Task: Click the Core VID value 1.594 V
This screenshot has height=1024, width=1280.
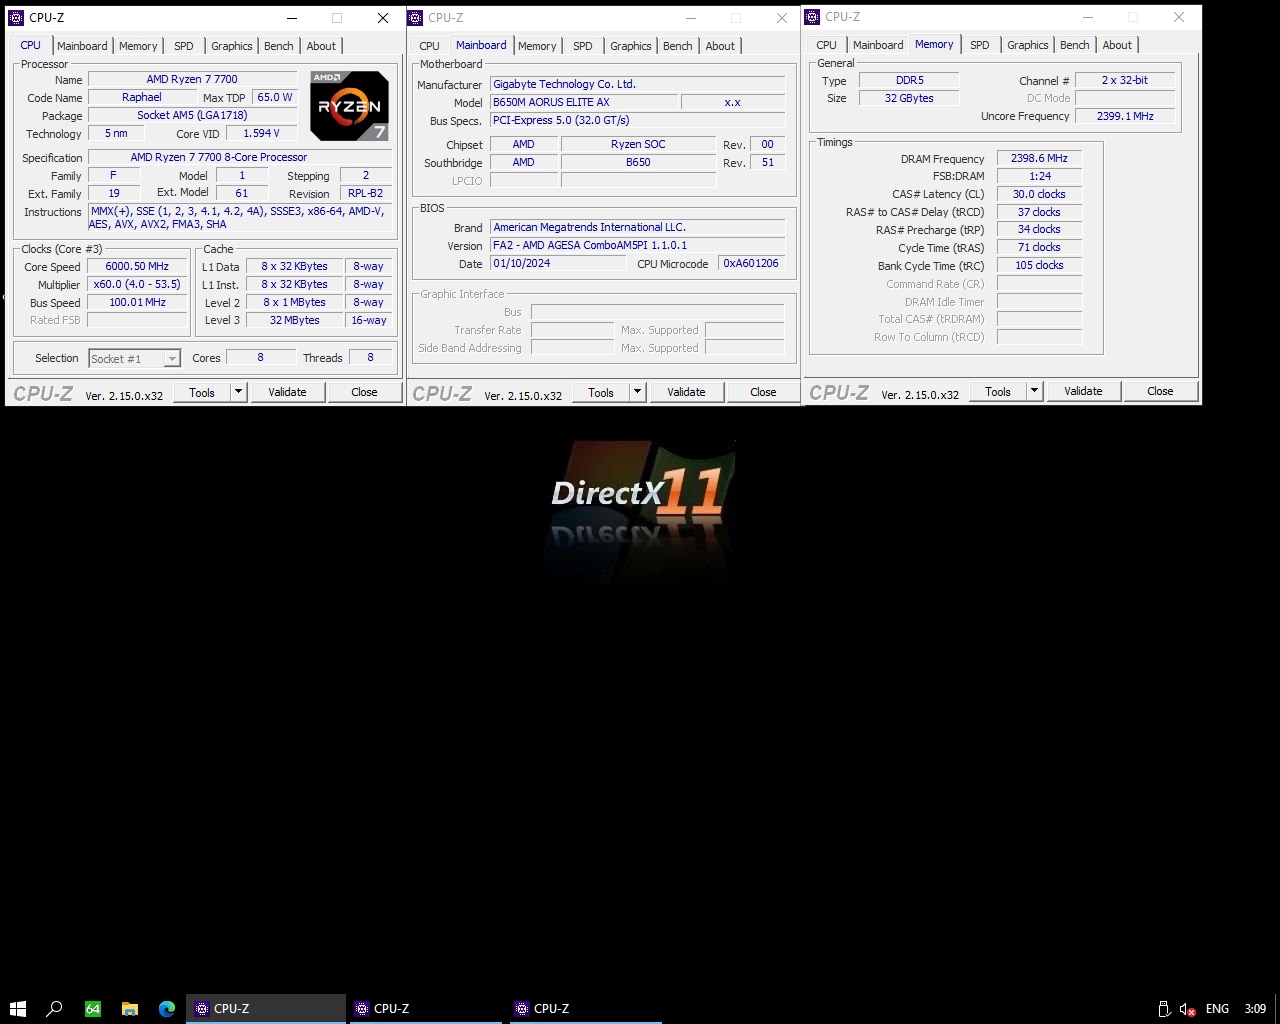Action: click(x=261, y=133)
